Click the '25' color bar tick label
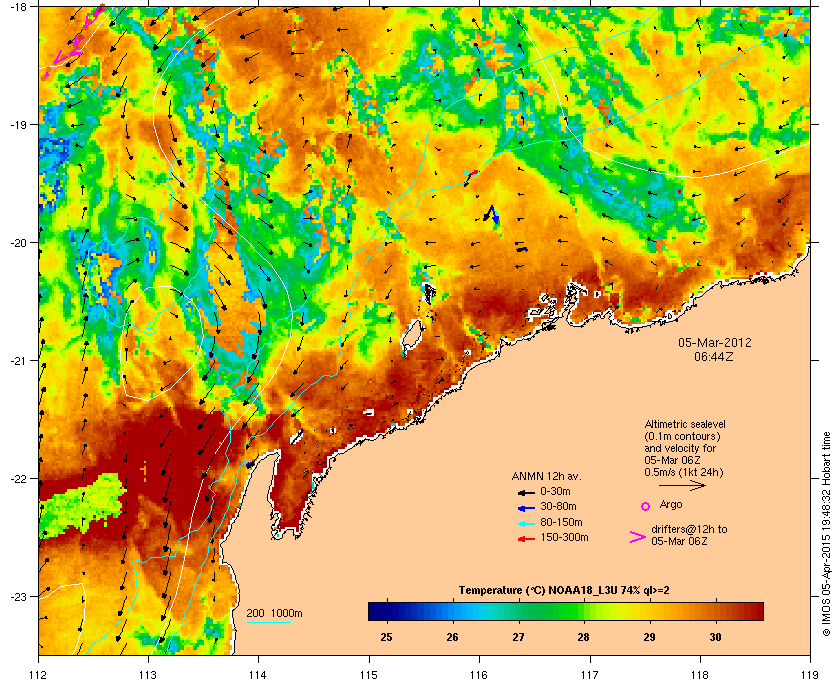Screen dimensions: 840x680 pos(386,638)
